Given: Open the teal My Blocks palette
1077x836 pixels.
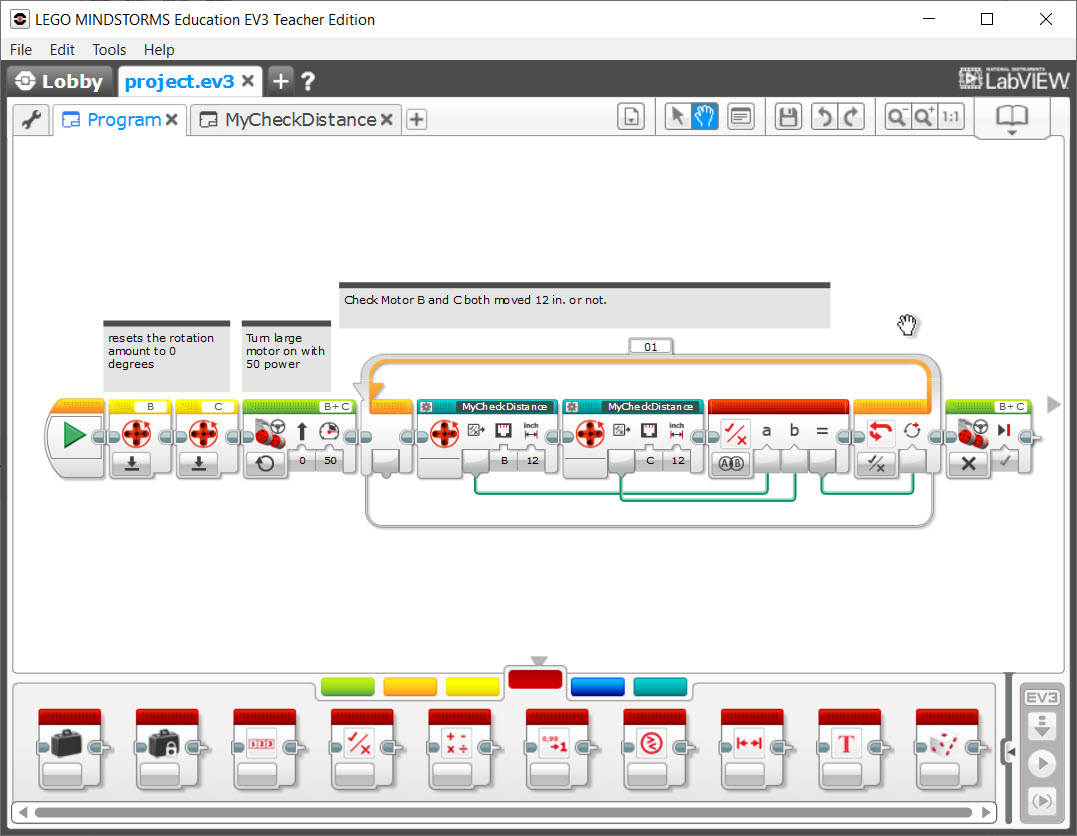Looking at the screenshot, I should click(660, 686).
